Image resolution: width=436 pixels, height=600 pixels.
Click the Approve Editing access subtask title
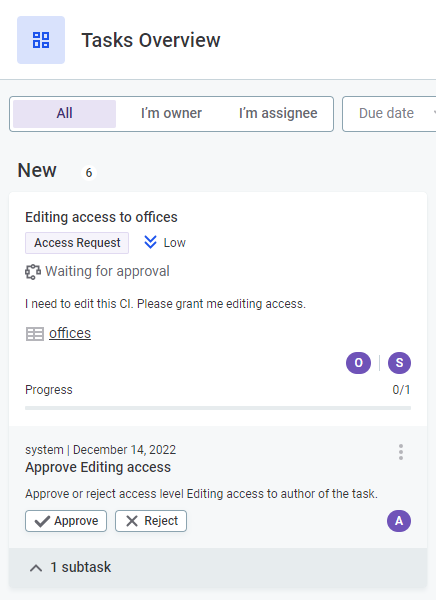point(98,468)
